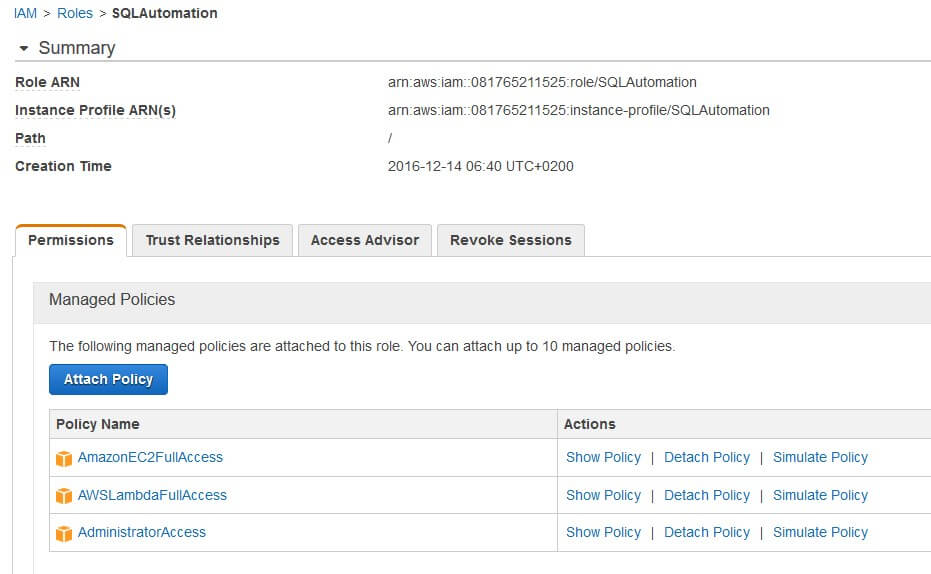Click the Role ARN value text
Image resolution: width=931 pixels, height=574 pixels.
pos(542,82)
